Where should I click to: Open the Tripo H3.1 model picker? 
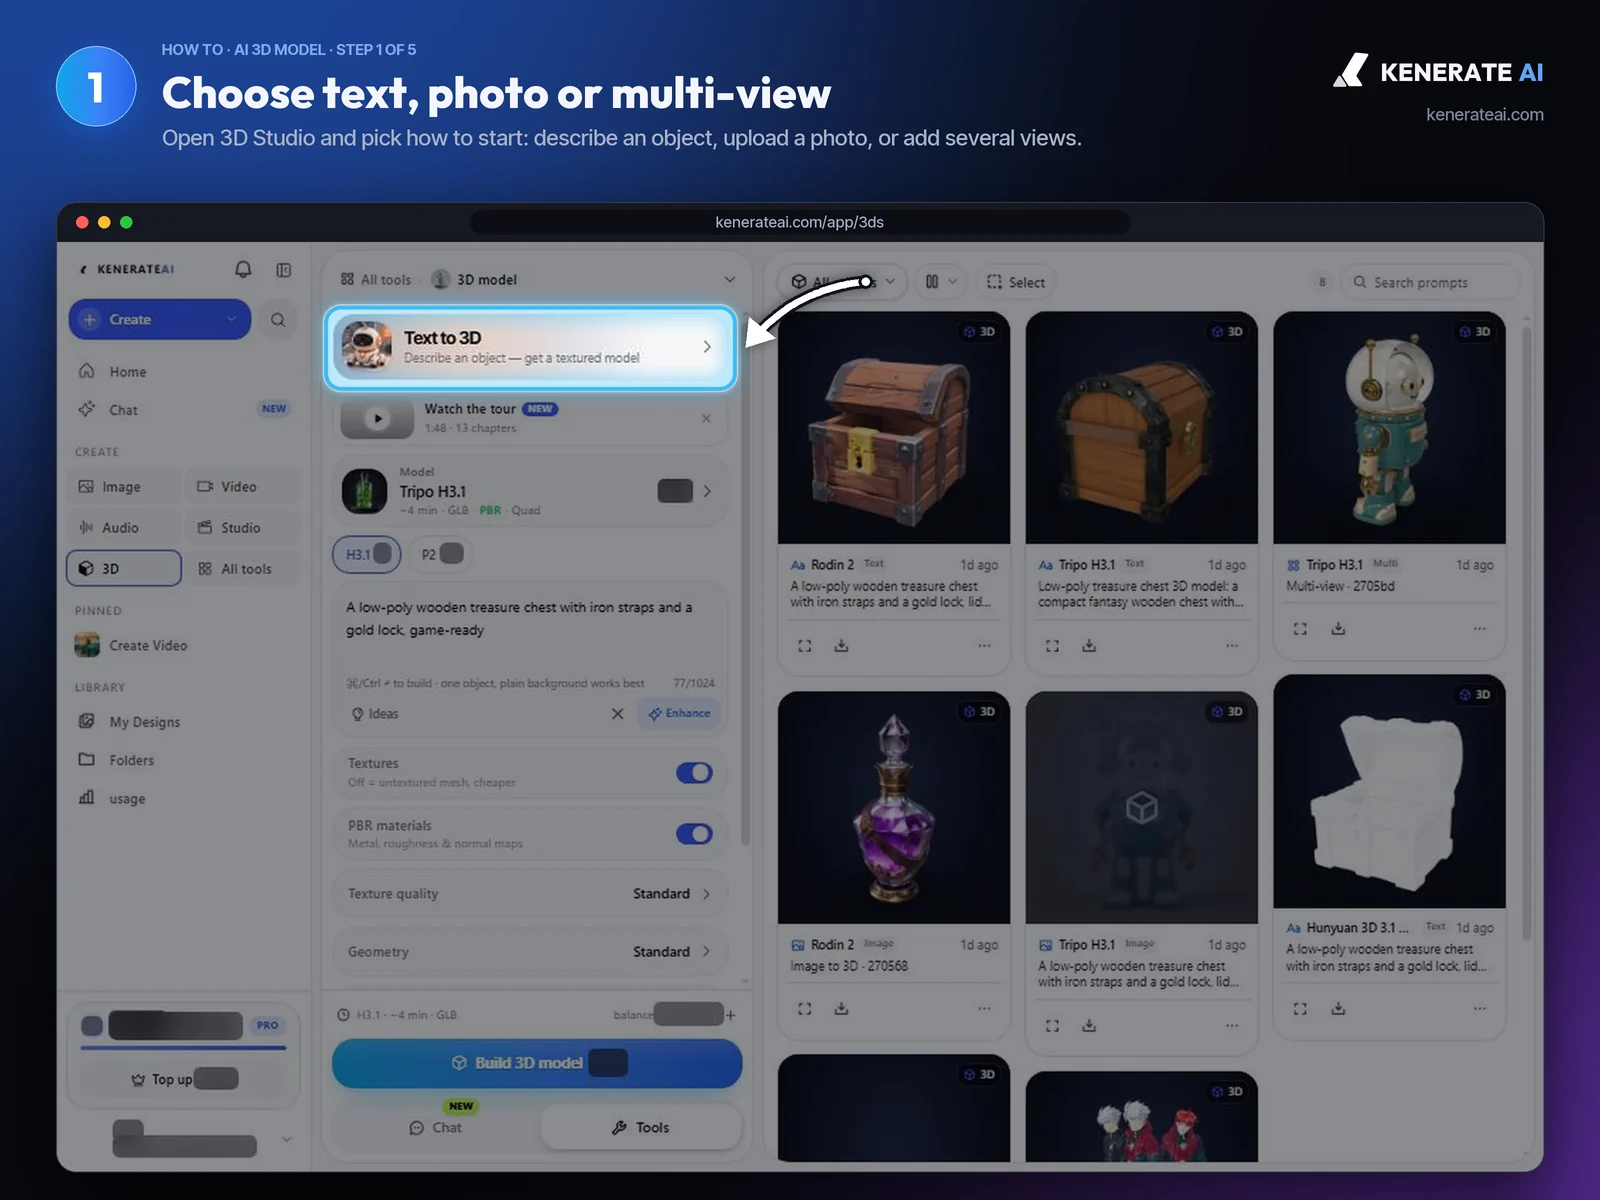click(x=530, y=491)
